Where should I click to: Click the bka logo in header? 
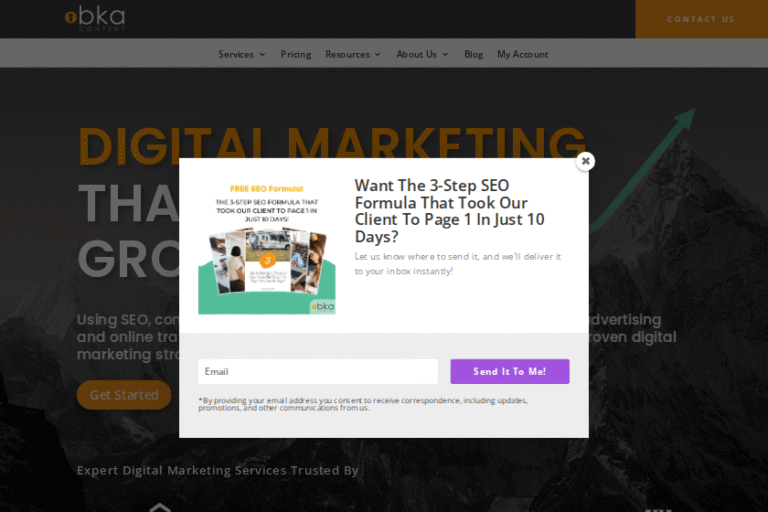coord(96,19)
